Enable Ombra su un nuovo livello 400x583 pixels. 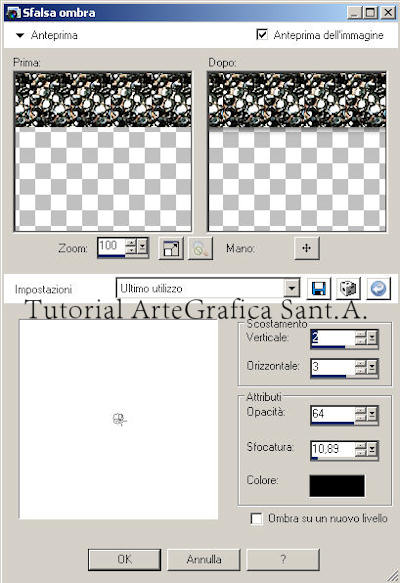tap(257, 518)
